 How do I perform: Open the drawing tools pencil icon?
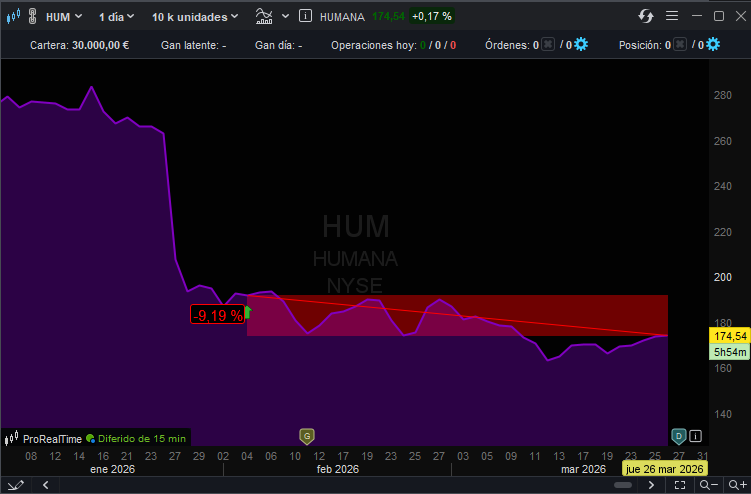point(15,485)
